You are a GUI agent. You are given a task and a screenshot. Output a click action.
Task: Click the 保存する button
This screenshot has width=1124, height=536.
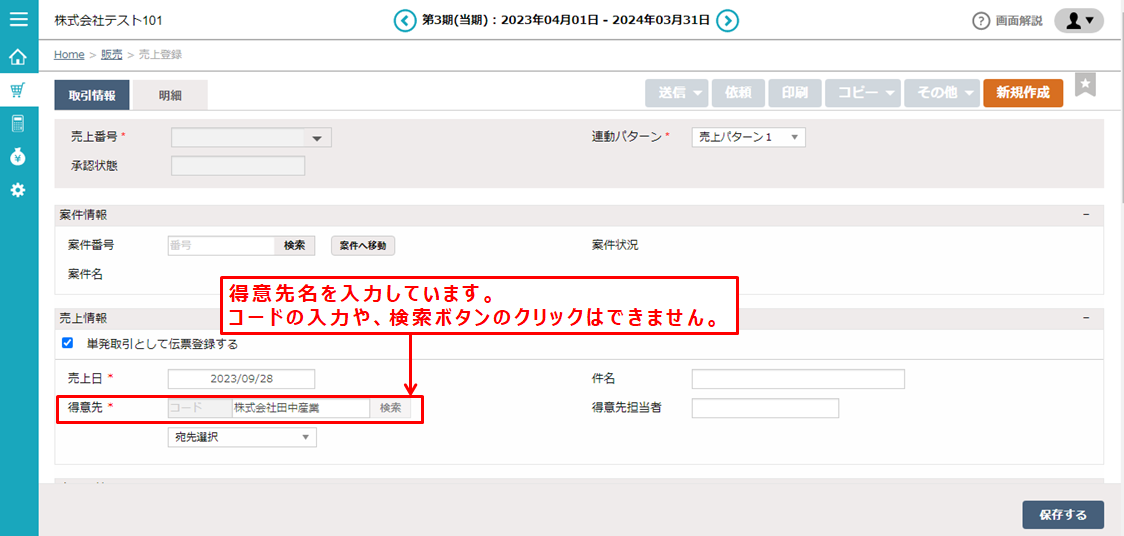1062,515
